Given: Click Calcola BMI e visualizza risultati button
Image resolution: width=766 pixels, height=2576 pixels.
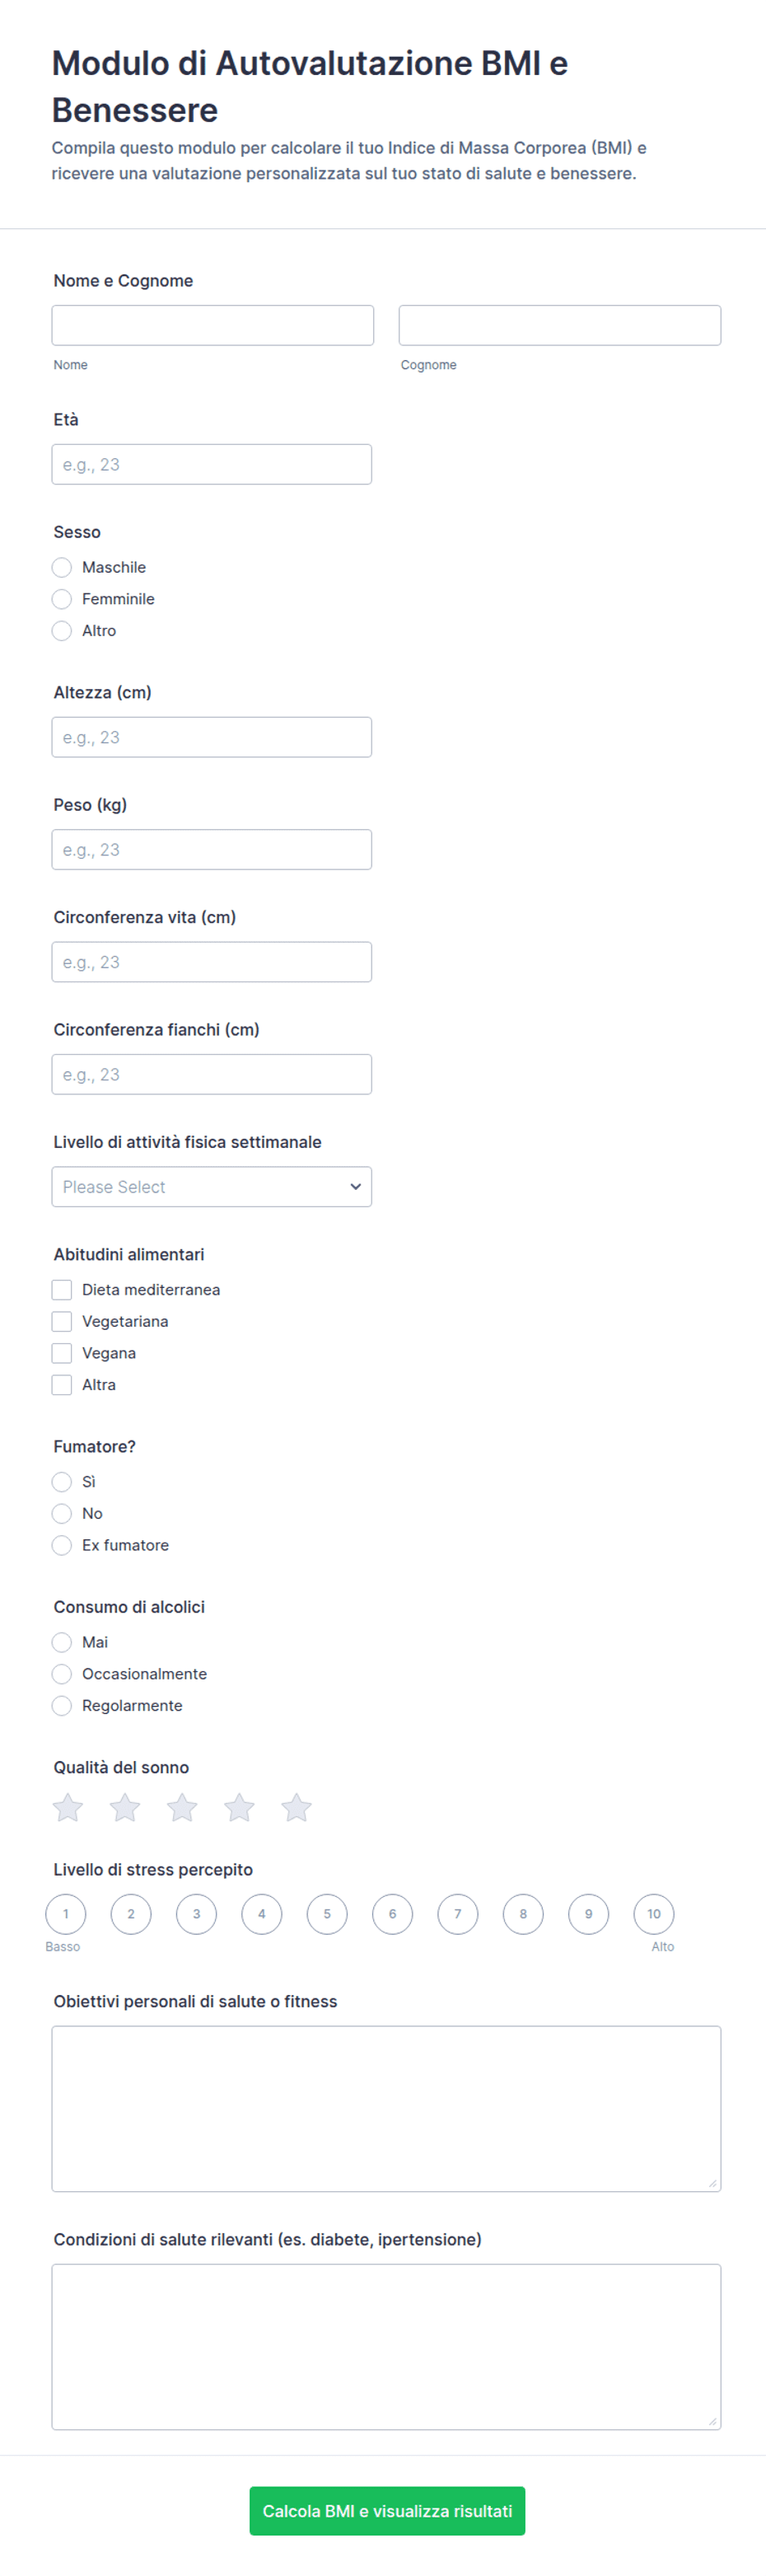Looking at the screenshot, I should pos(387,2511).
